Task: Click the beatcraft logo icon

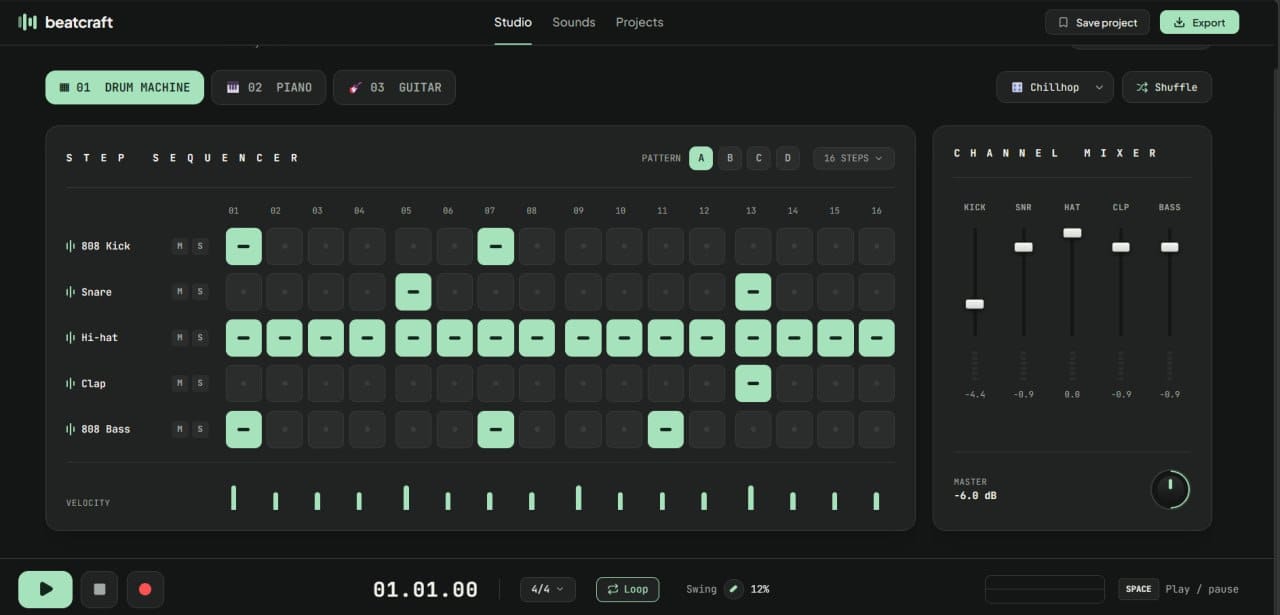Action: [x=28, y=22]
